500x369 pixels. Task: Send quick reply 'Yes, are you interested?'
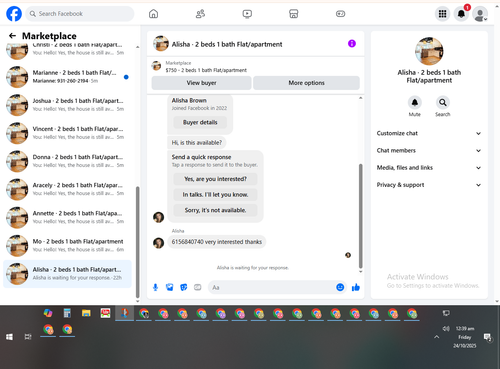click(215, 179)
